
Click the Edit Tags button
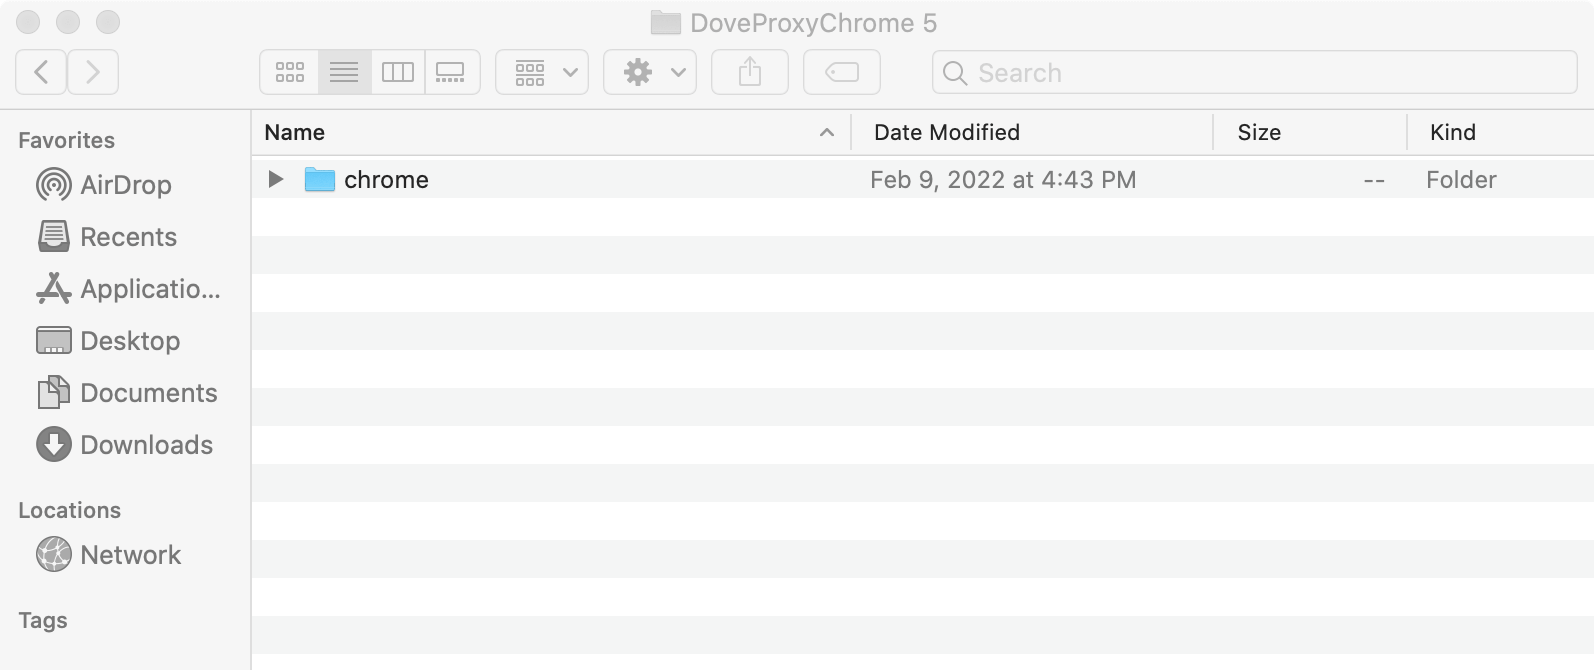point(842,72)
